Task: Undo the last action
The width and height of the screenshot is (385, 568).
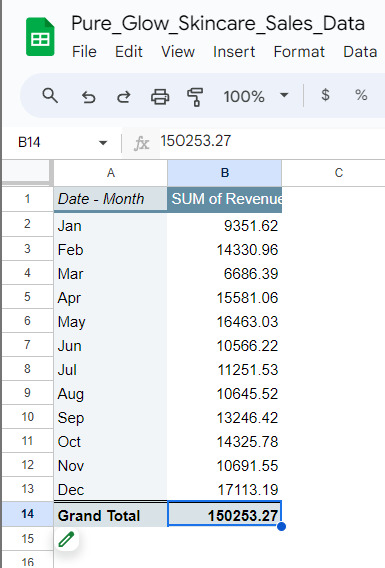Action: (88, 97)
